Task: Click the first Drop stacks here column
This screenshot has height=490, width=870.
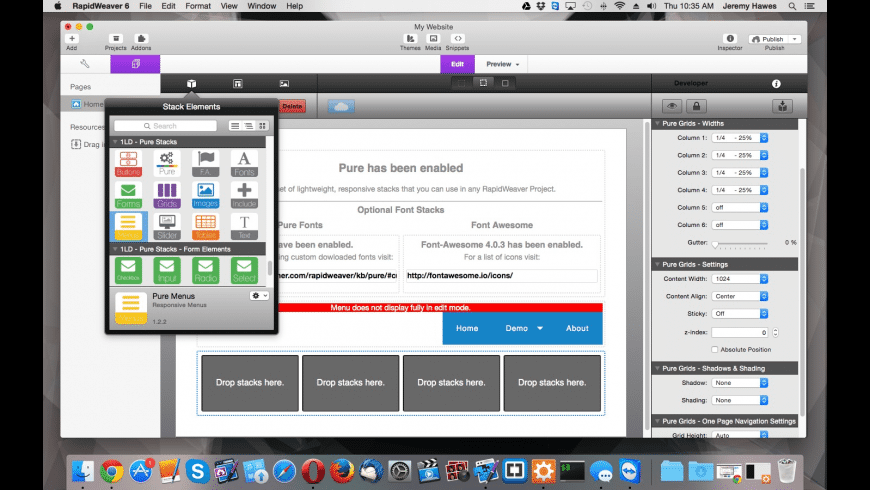Action: [x=250, y=383]
